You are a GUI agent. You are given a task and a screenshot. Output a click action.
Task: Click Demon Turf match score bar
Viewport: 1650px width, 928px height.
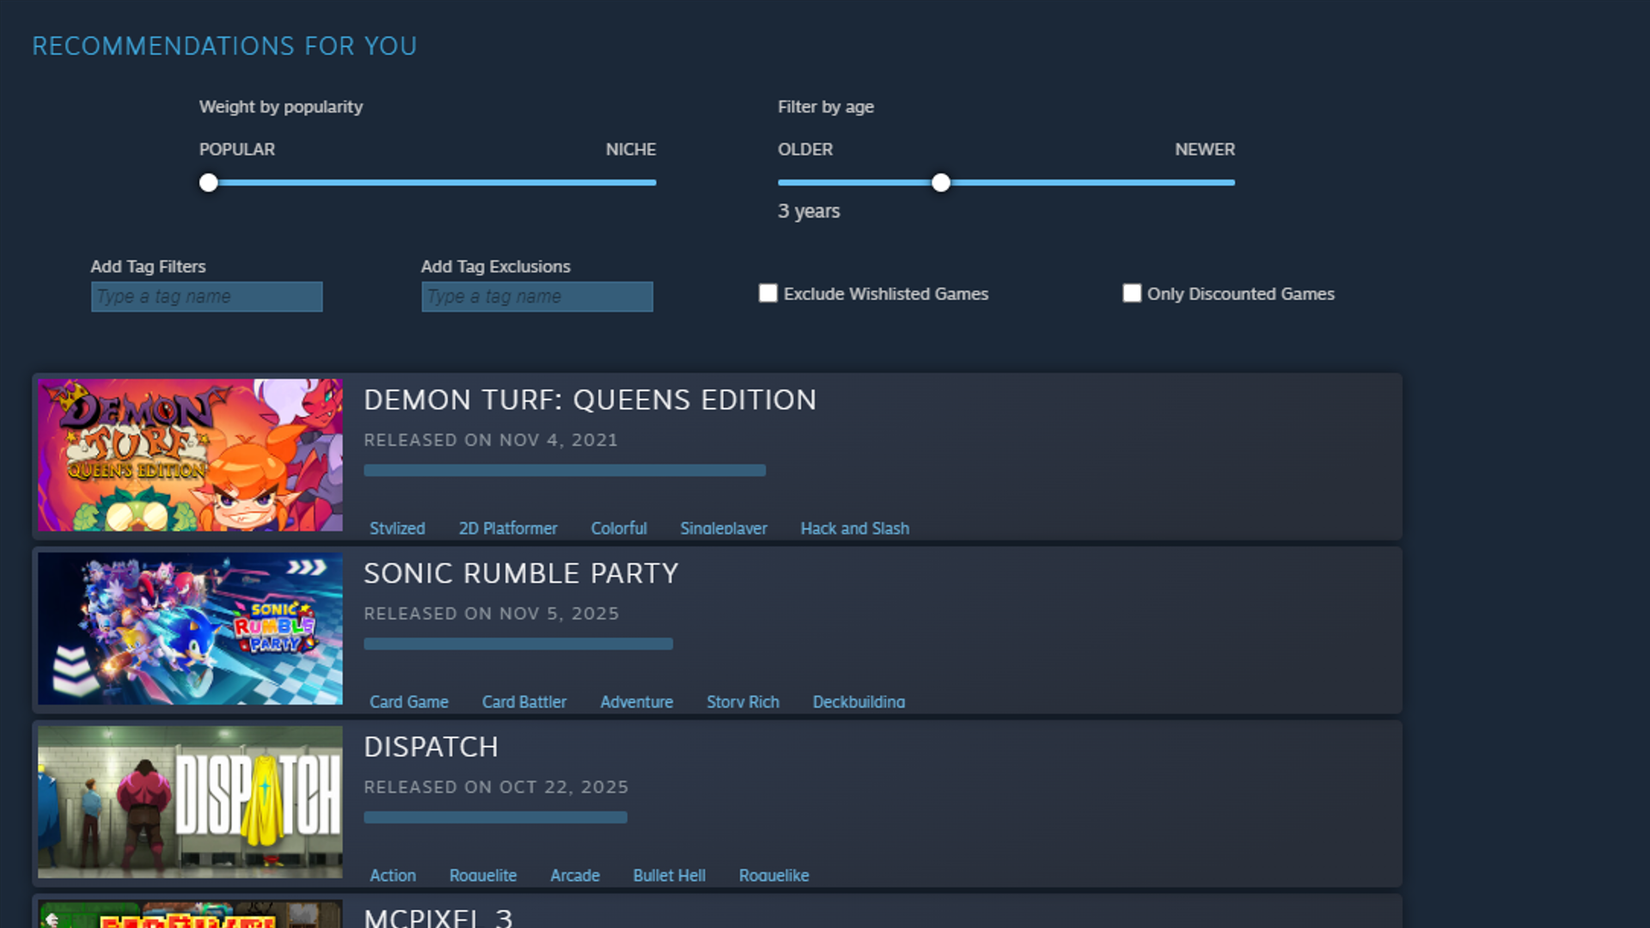tap(565, 470)
